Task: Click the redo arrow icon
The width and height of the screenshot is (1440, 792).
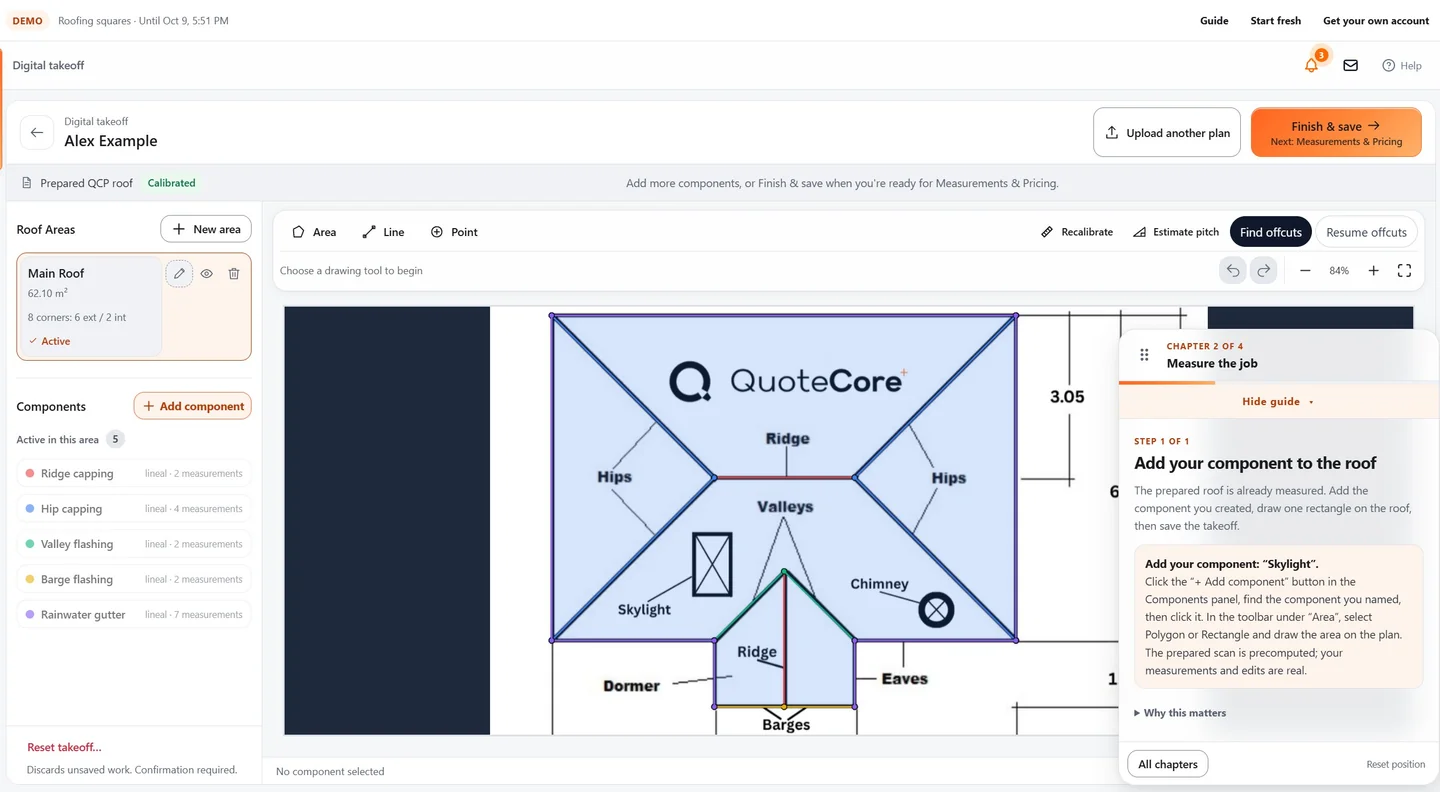Action: (x=1264, y=270)
